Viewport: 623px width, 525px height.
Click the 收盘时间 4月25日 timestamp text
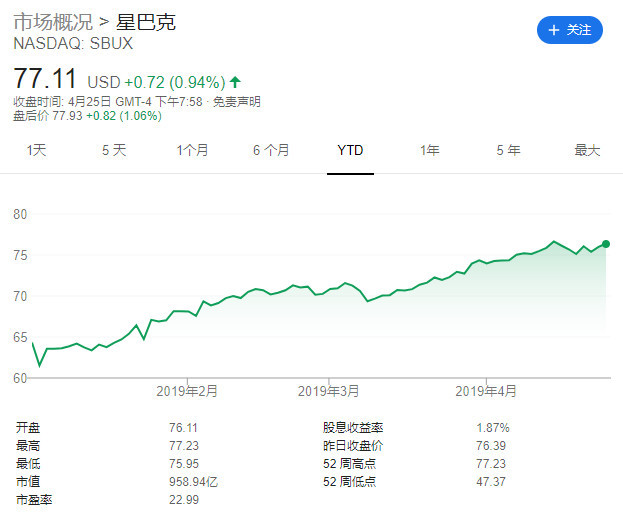coord(108,102)
